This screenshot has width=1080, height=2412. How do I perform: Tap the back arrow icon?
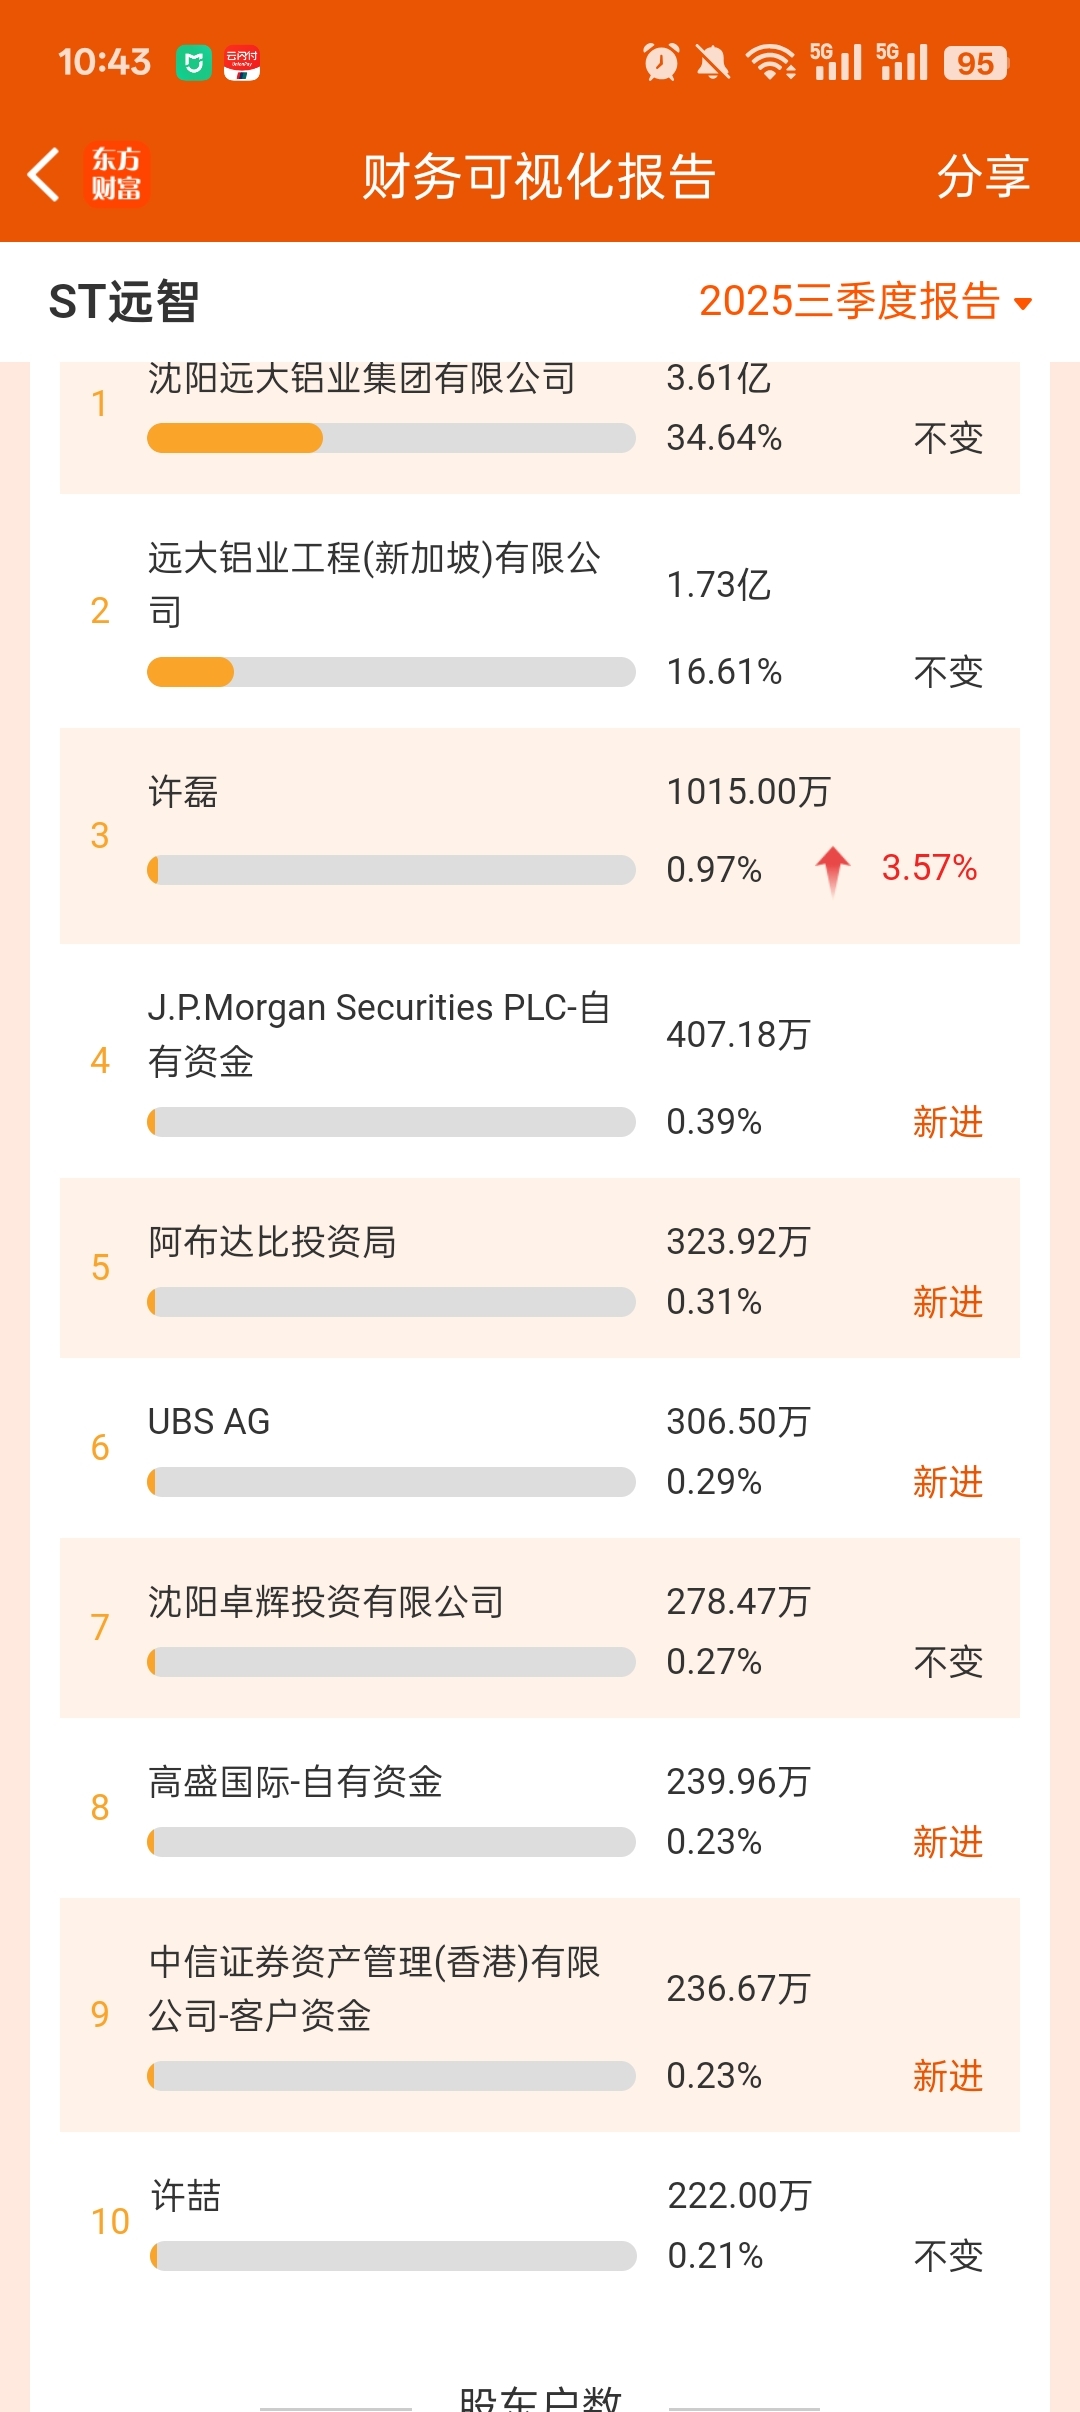44,175
